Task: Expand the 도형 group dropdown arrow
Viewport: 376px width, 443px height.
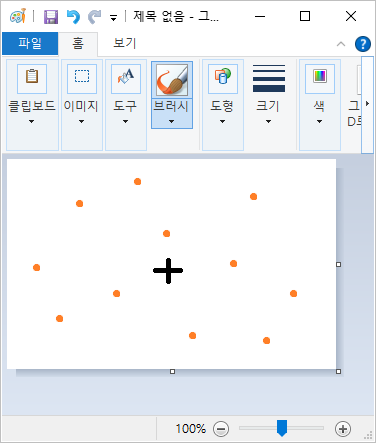Action: [222, 122]
